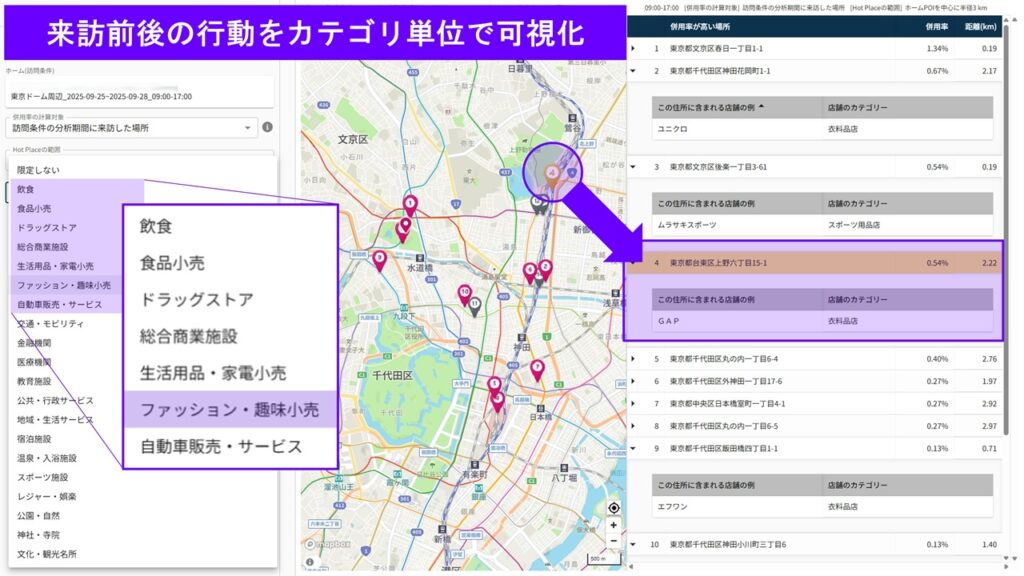Select 限定しない in the Hot Place list
The width and height of the screenshot is (1024, 576).
[x=40, y=170]
